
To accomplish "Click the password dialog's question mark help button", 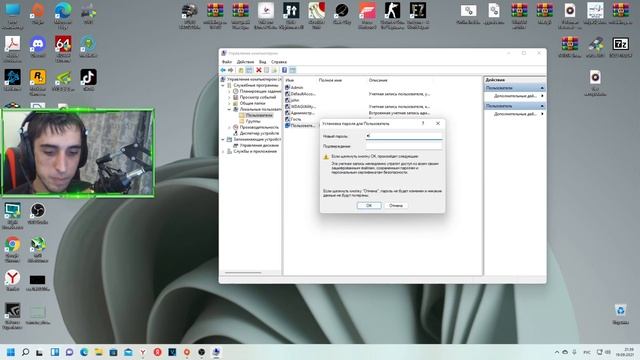I will coord(423,123).
